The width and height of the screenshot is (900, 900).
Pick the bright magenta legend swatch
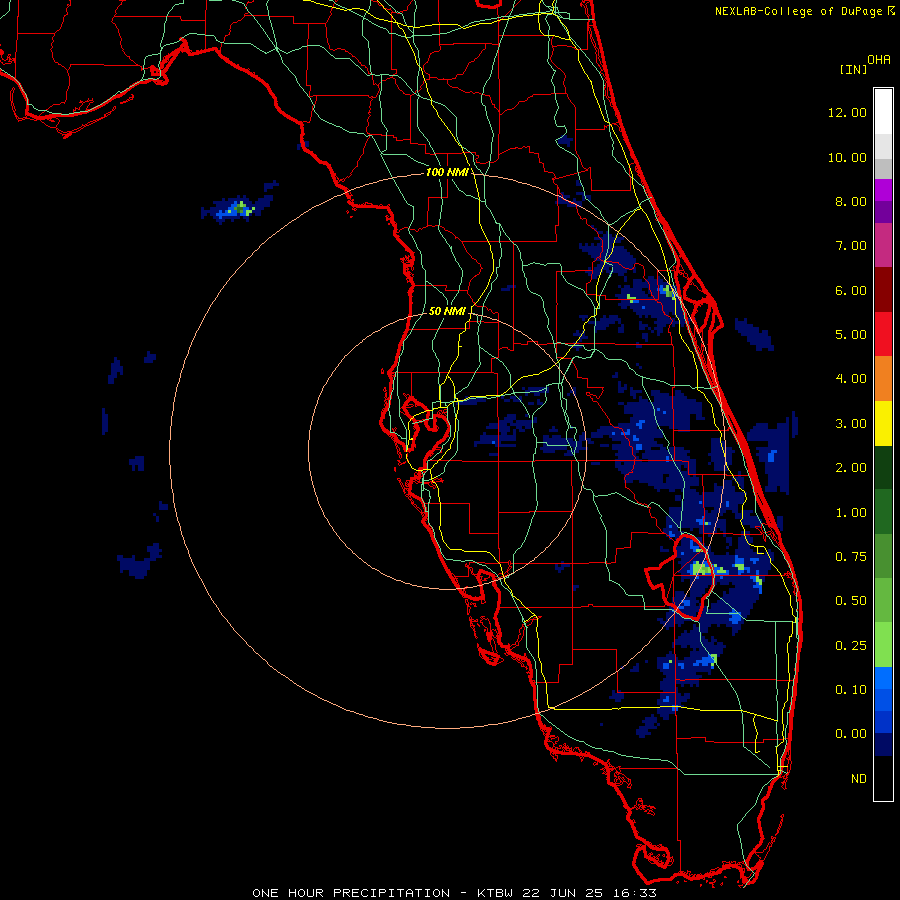point(883,190)
